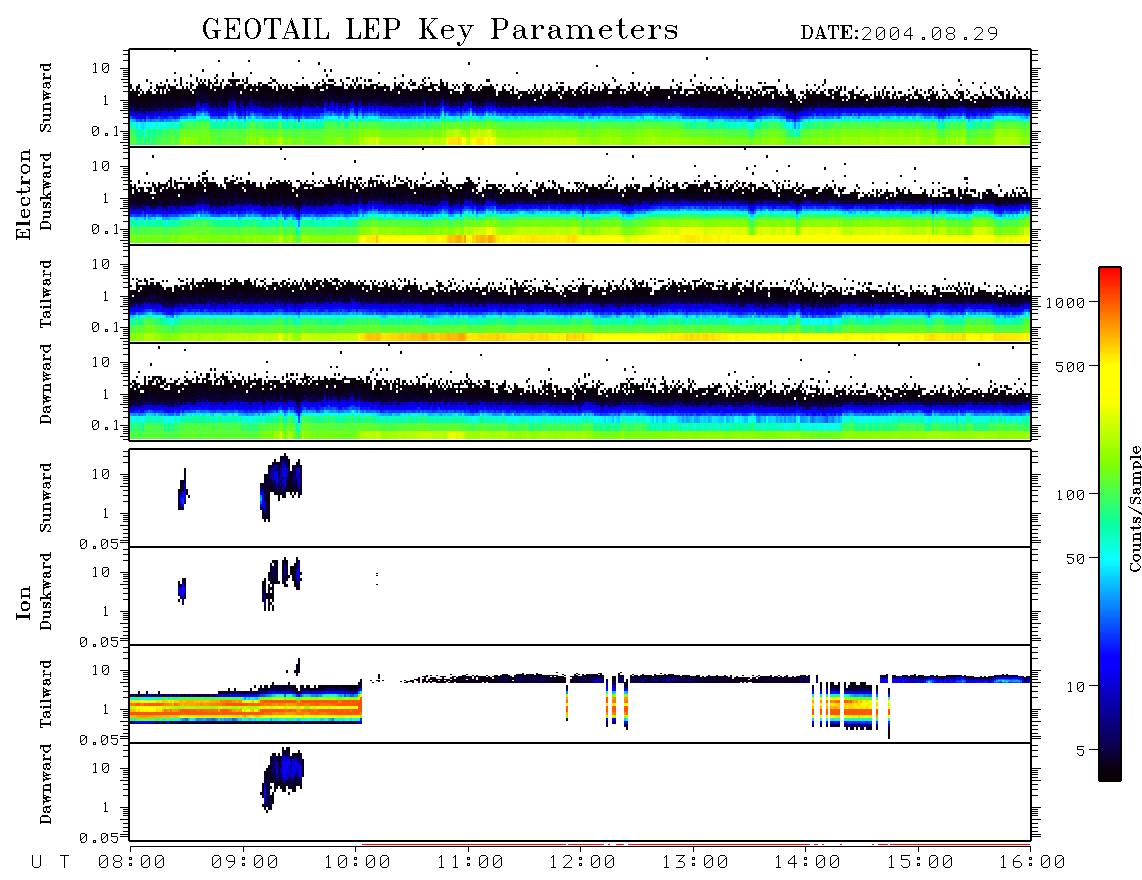1142x880 pixels.
Task: Click the 500 tick on colorbar
Action: [1070, 366]
